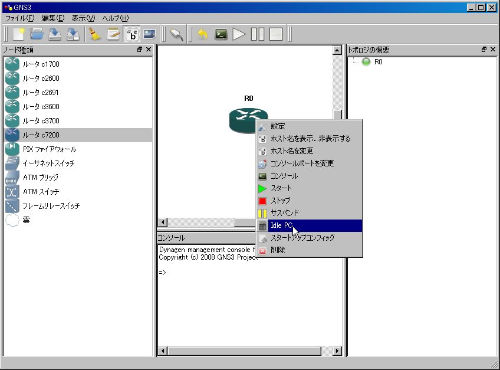
Task: Select the Add link cable tool
Action: pos(176,34)
